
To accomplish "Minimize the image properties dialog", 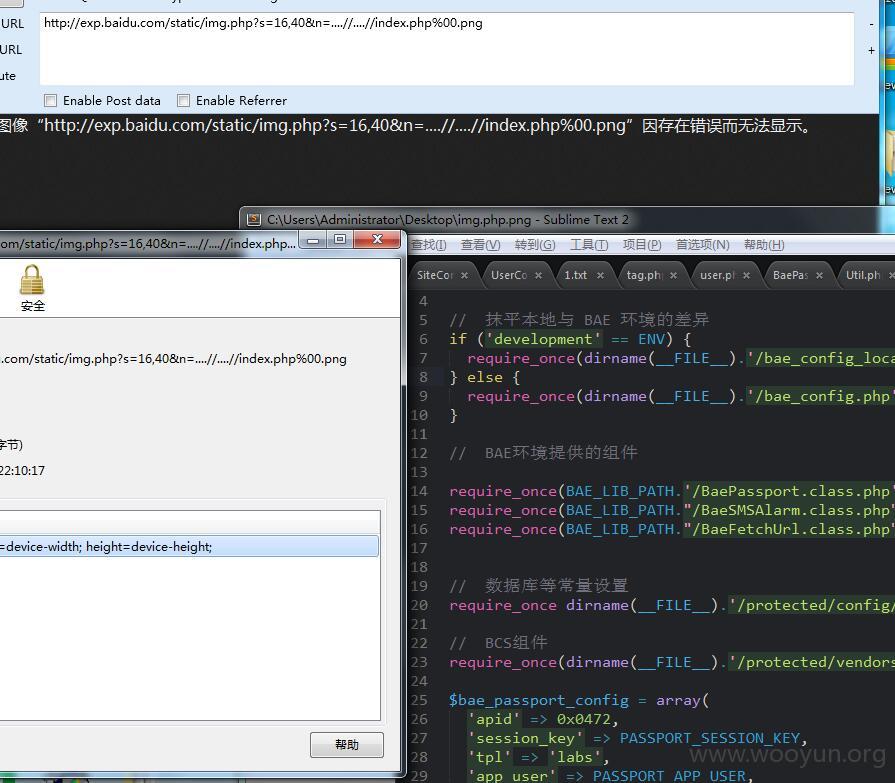I will [313, 240].
